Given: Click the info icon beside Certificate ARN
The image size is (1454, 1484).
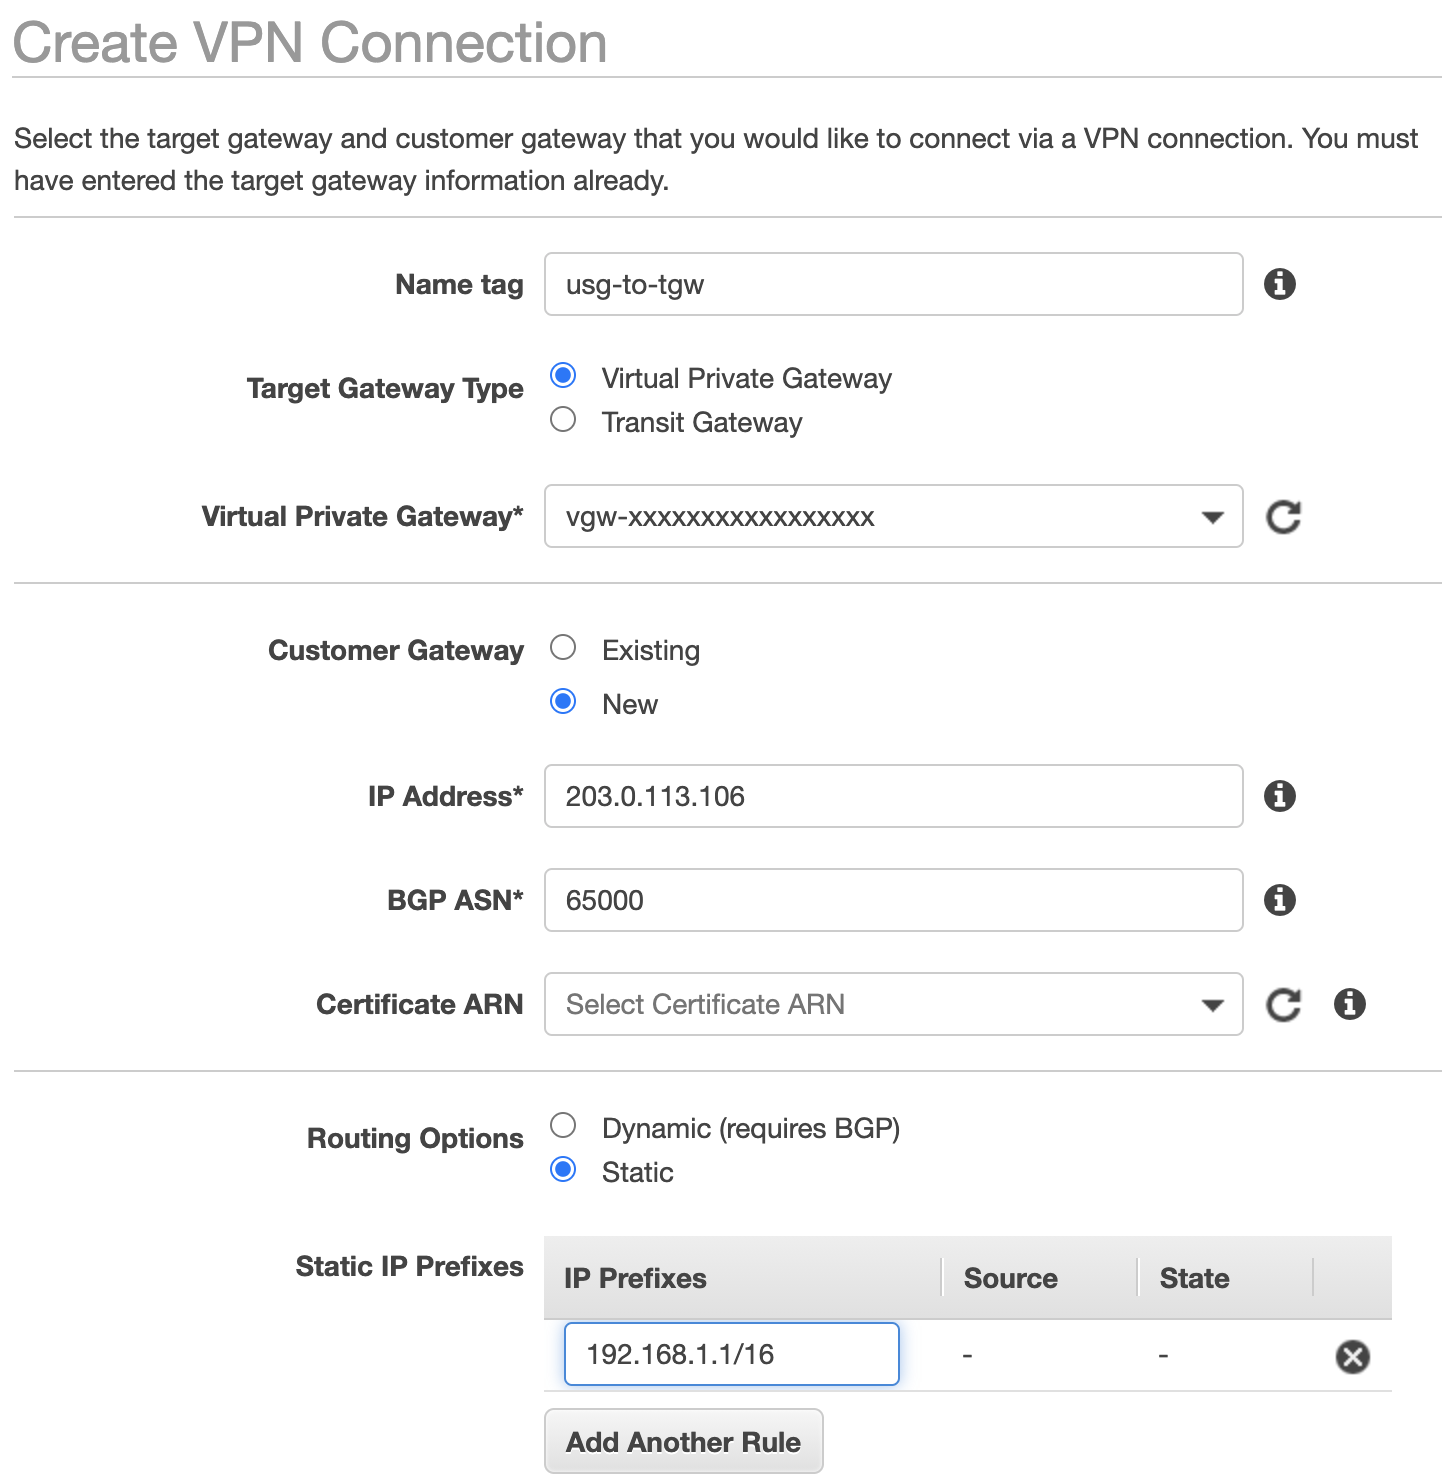Looking at the screenshot, I should [1349, 1004].
